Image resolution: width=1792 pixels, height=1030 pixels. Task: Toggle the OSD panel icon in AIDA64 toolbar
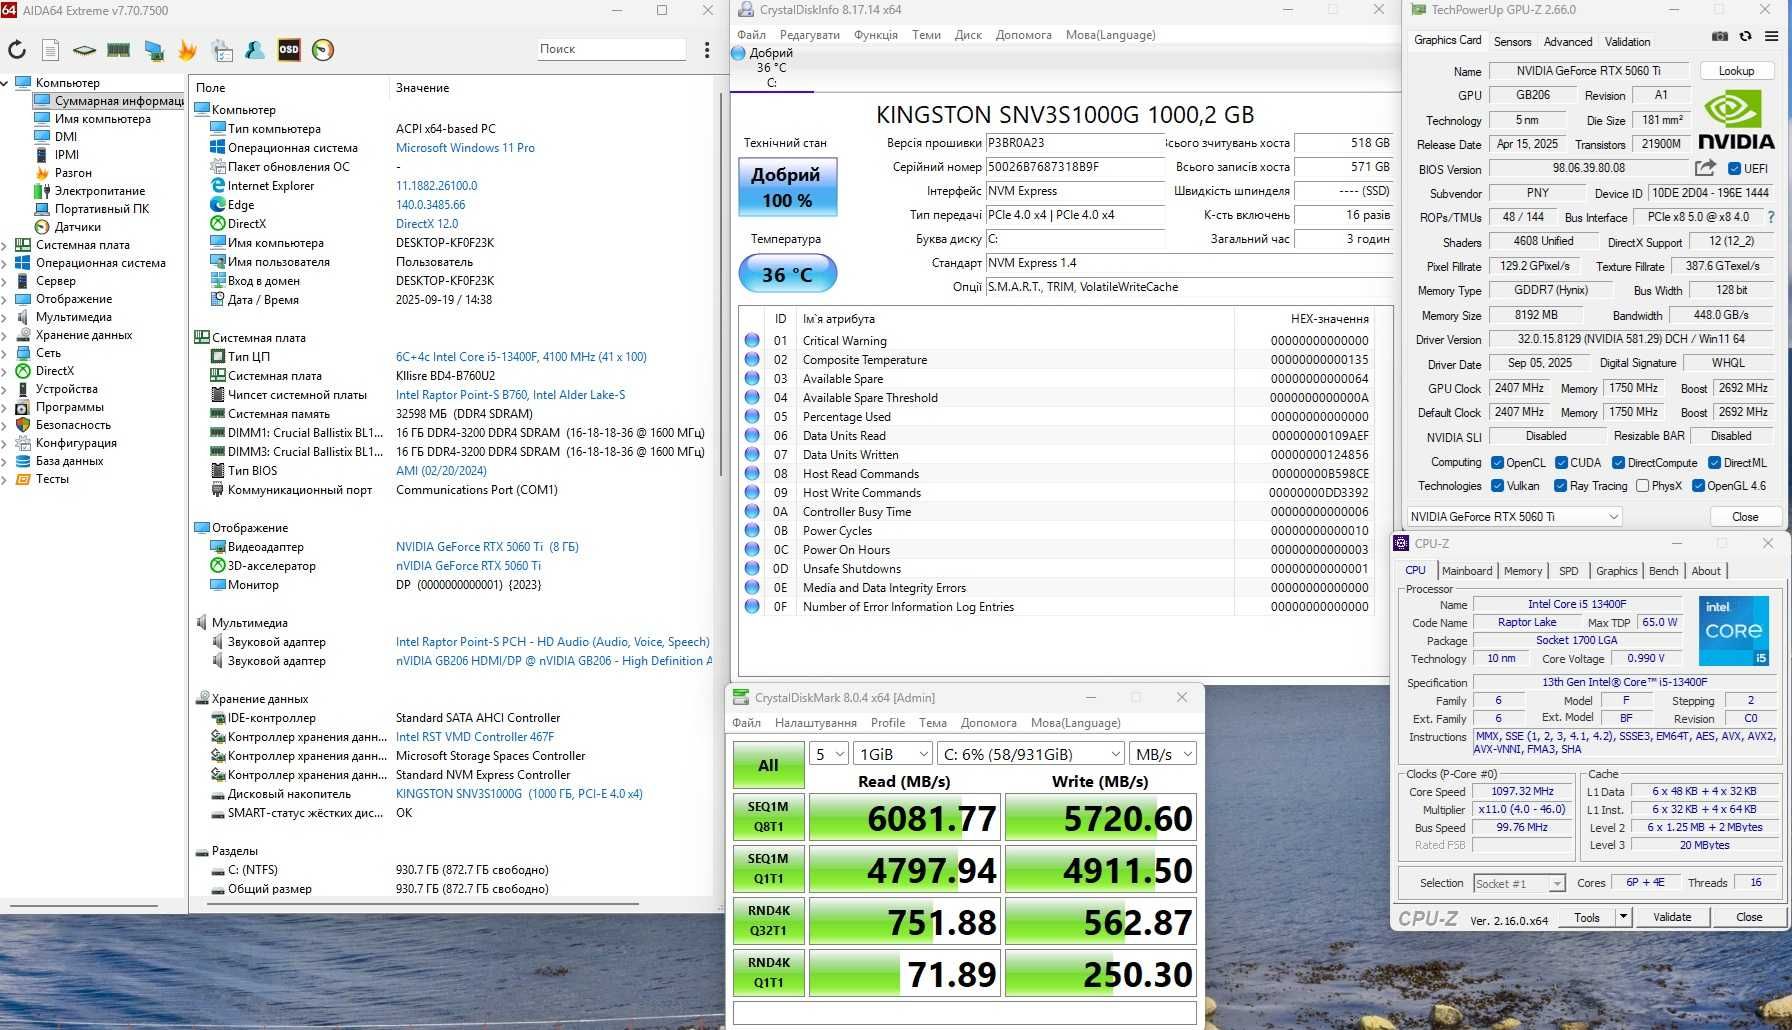(x=289, y=50)
